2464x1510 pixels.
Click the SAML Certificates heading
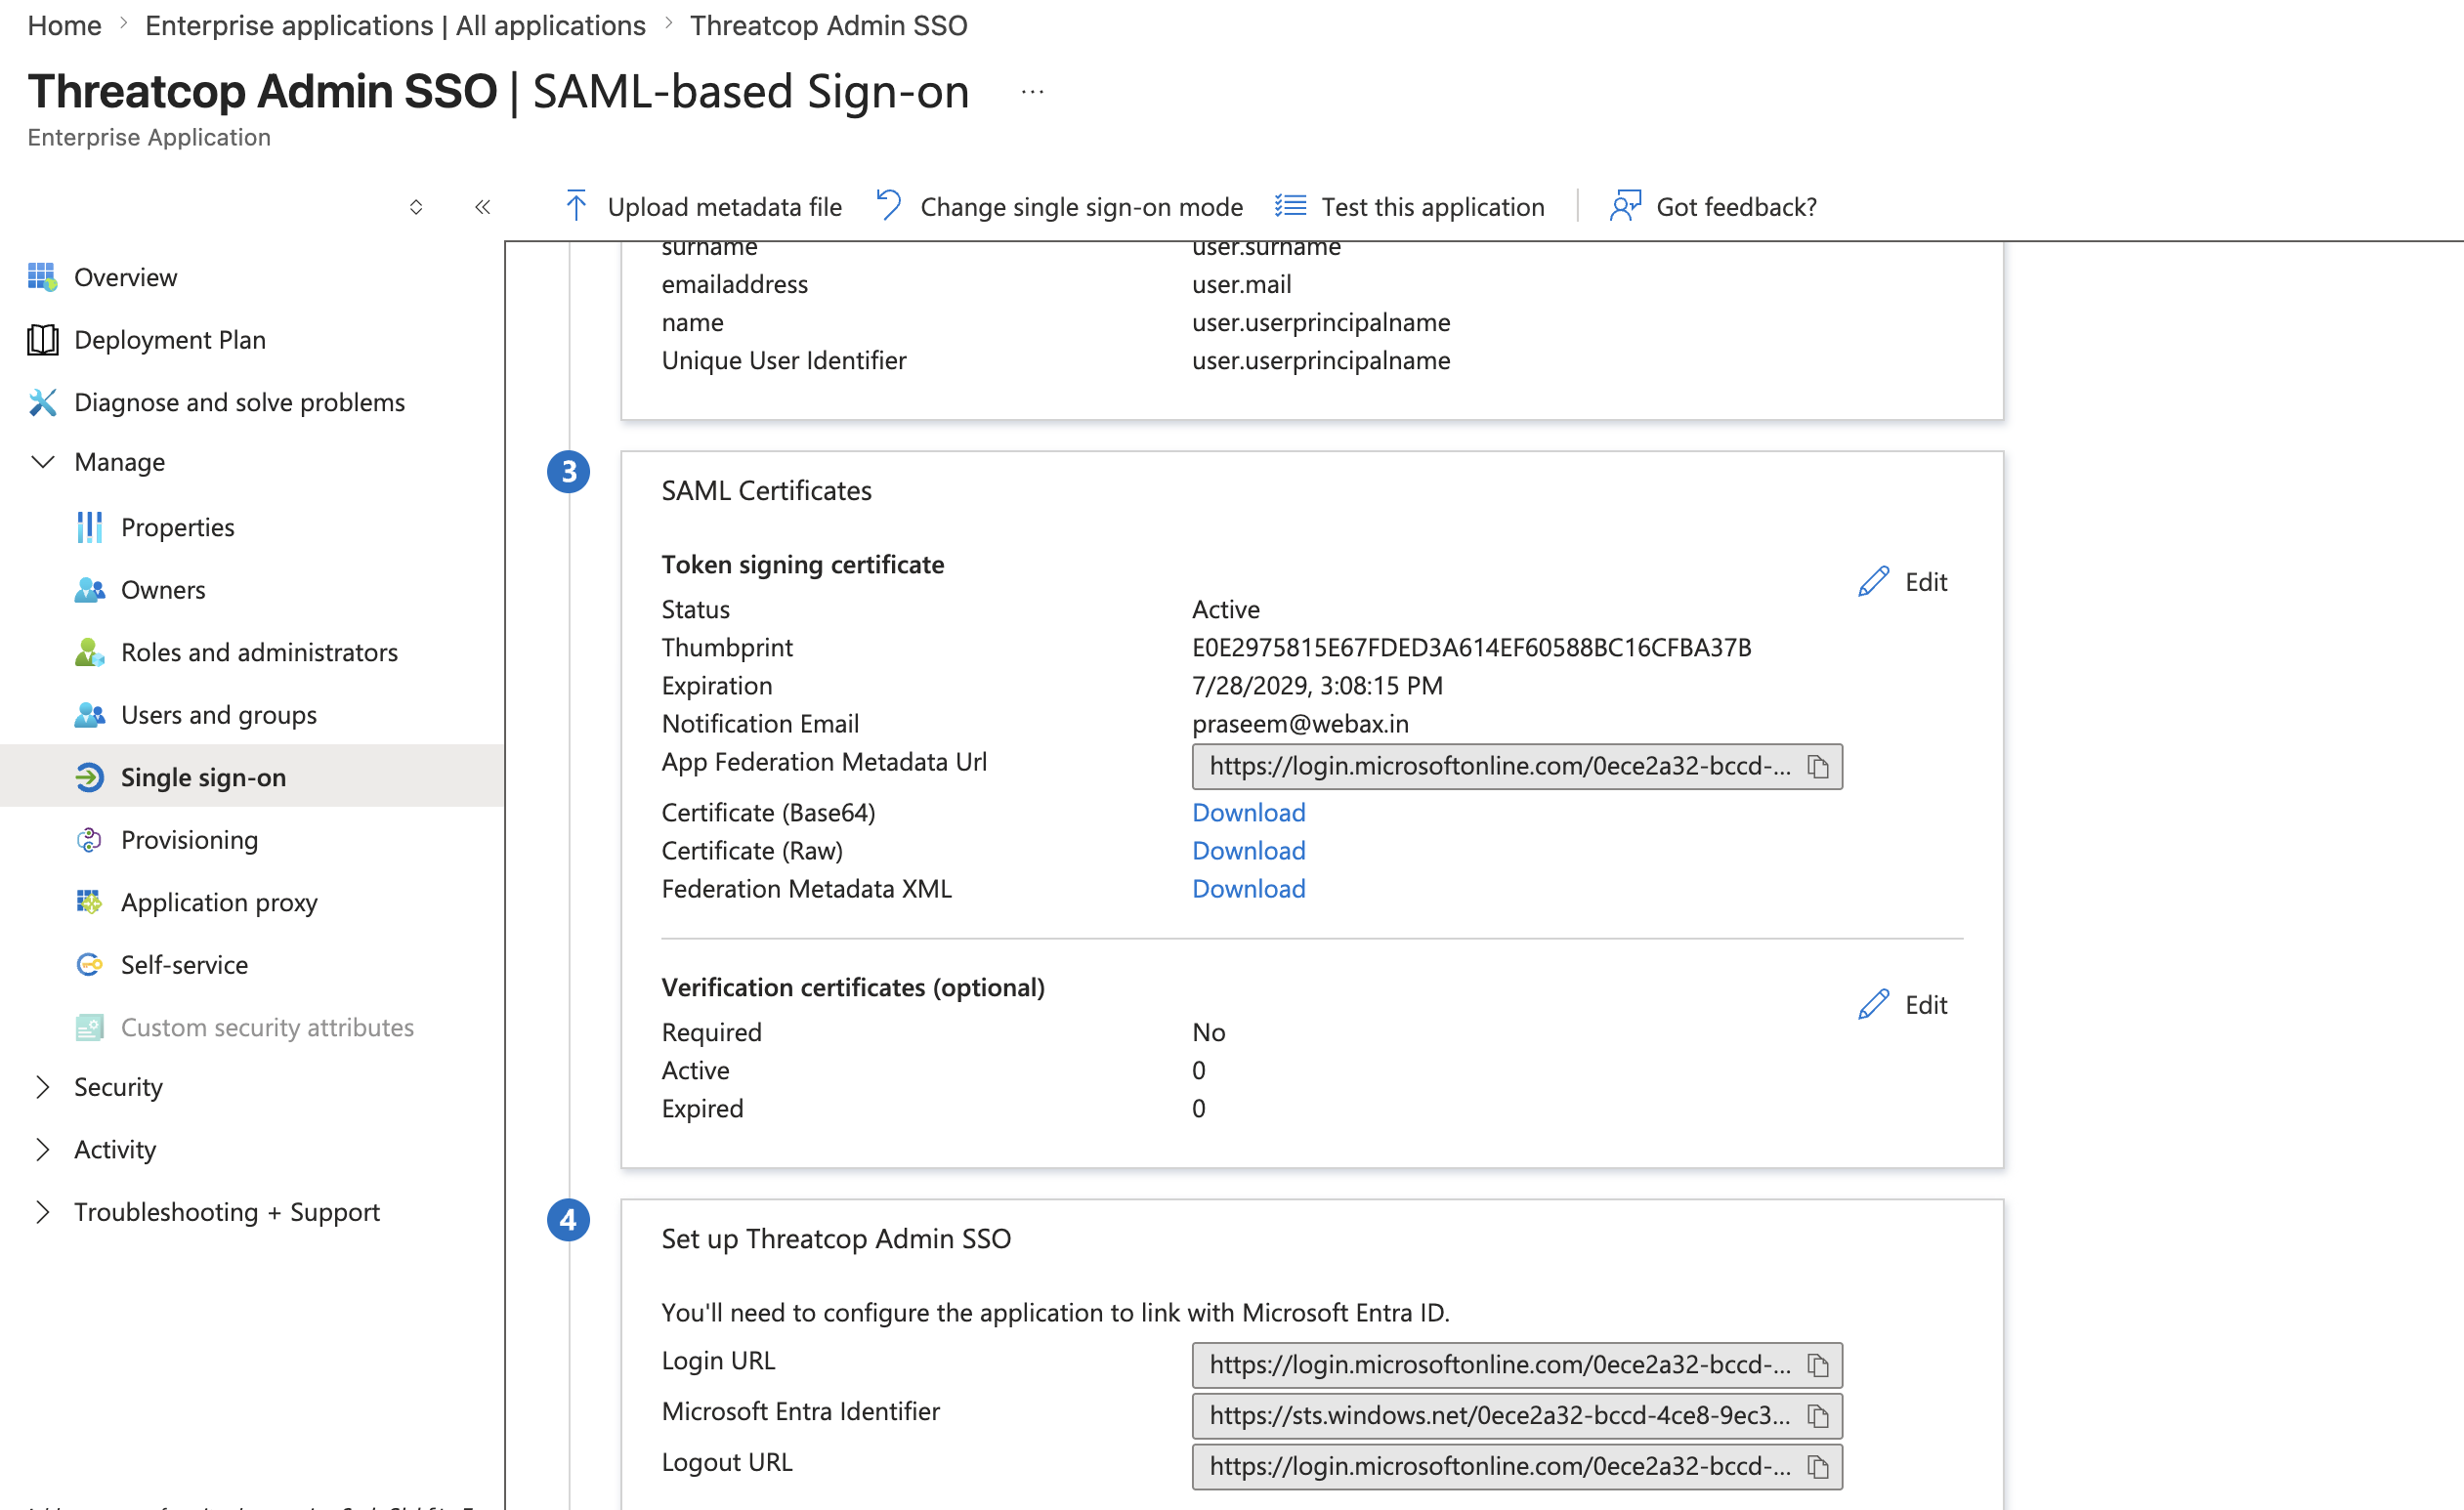(x=766, y=490)
